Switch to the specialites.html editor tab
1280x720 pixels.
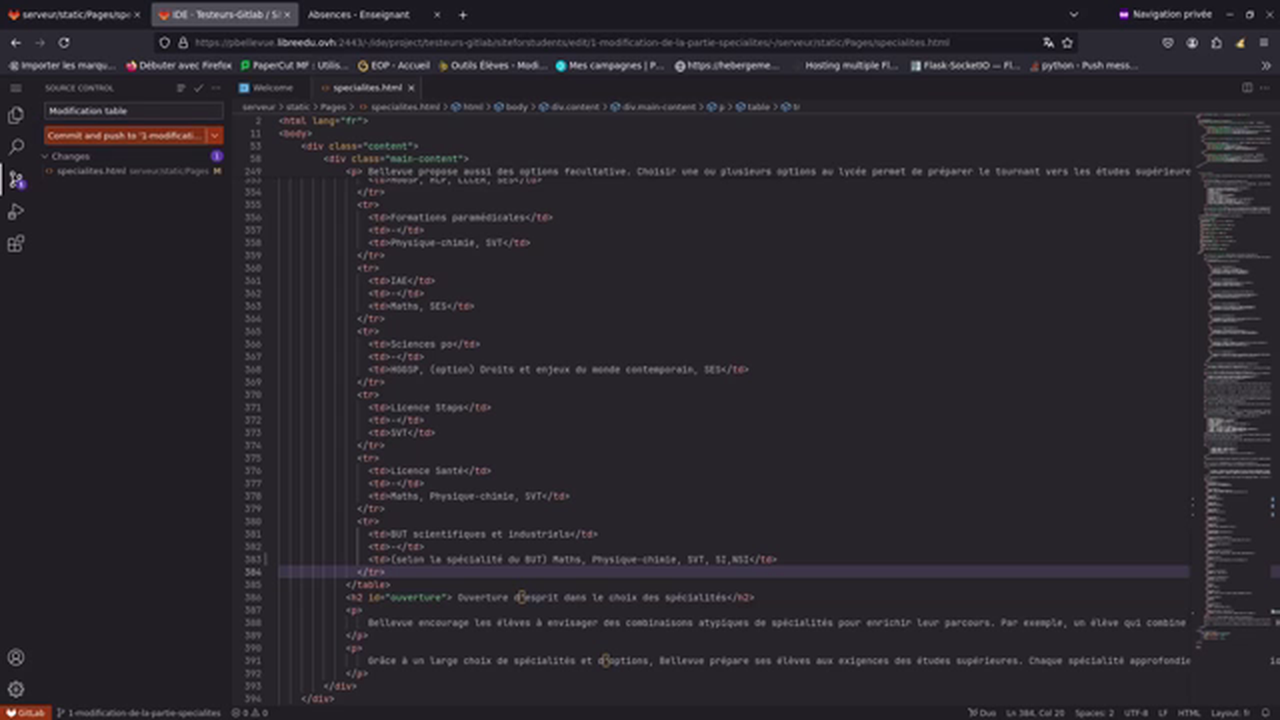click(x=367, y=87)
